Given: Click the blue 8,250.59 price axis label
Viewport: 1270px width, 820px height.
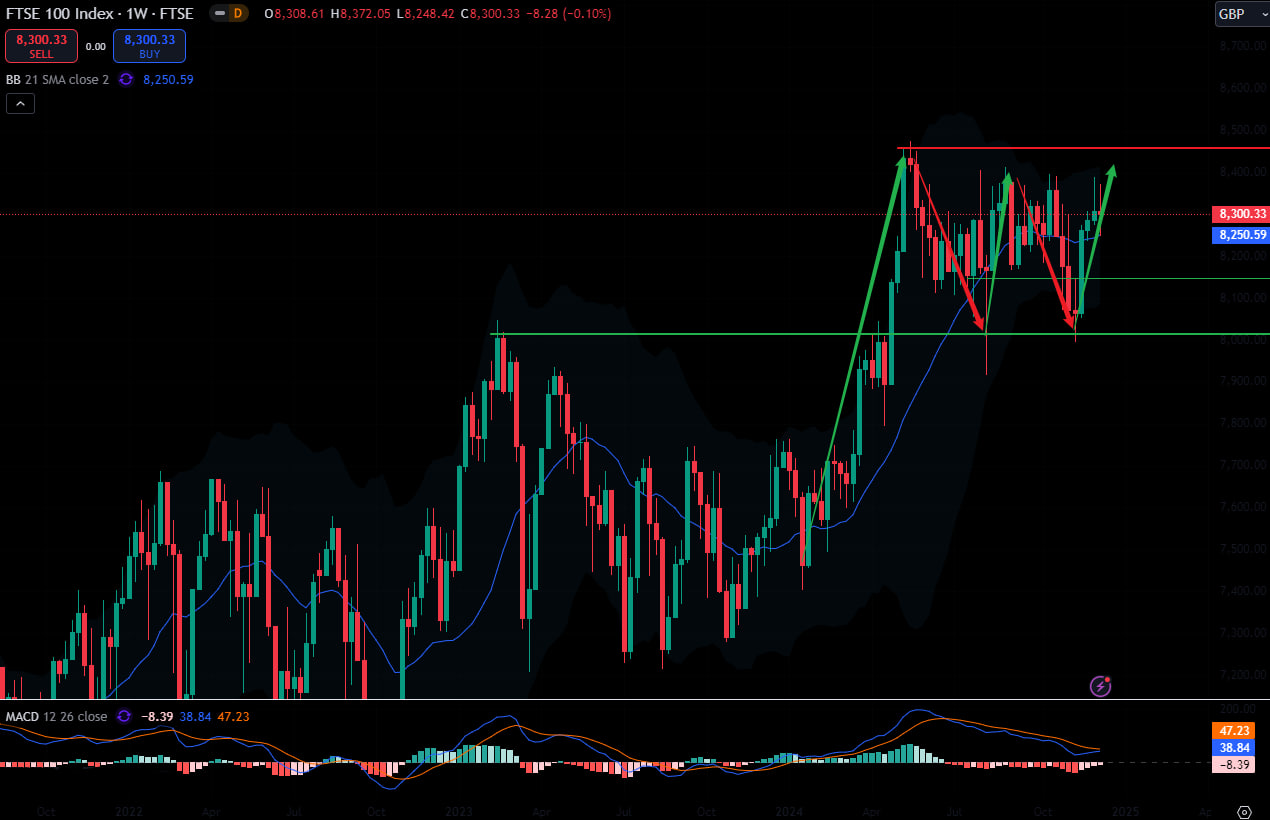Looking at the screenshot, I should tap(1241, 235).
